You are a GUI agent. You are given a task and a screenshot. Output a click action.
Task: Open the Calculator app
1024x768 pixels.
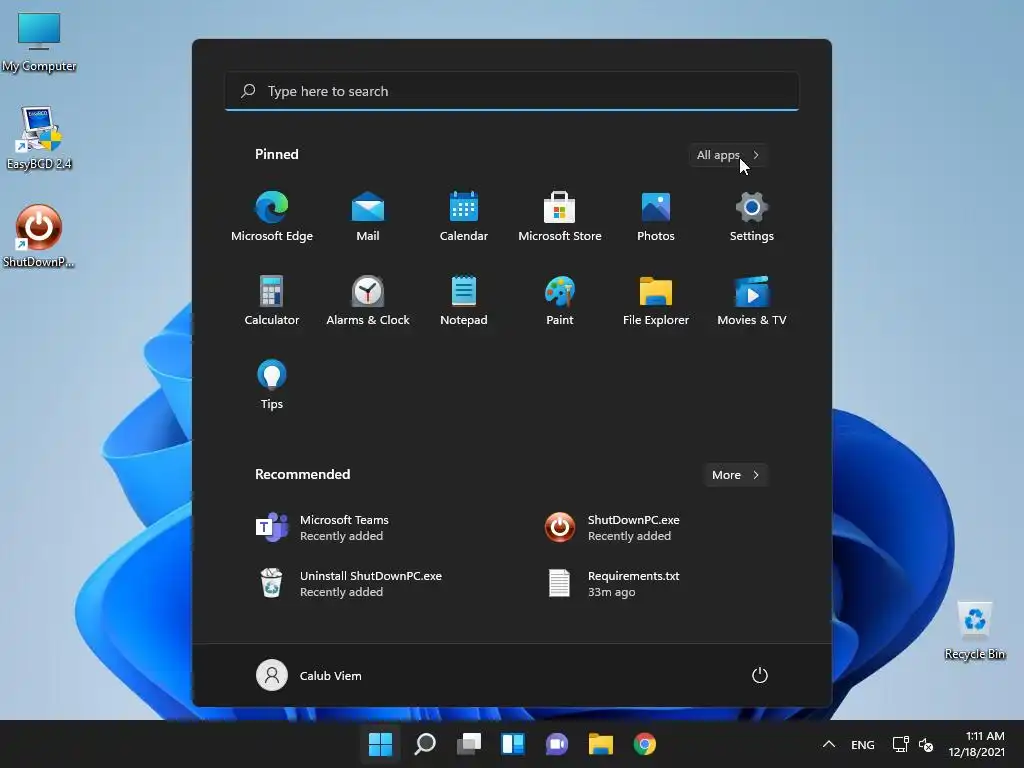tap(272, 300)
